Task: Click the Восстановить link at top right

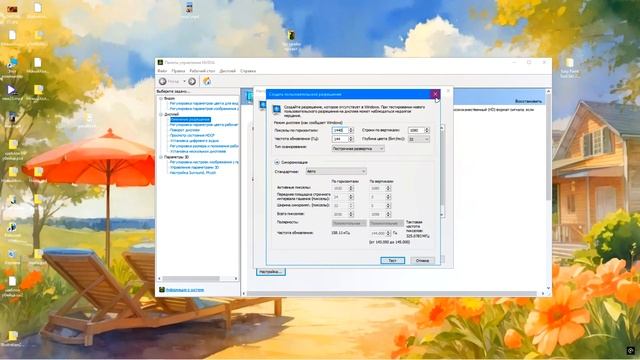Action: 528,101
